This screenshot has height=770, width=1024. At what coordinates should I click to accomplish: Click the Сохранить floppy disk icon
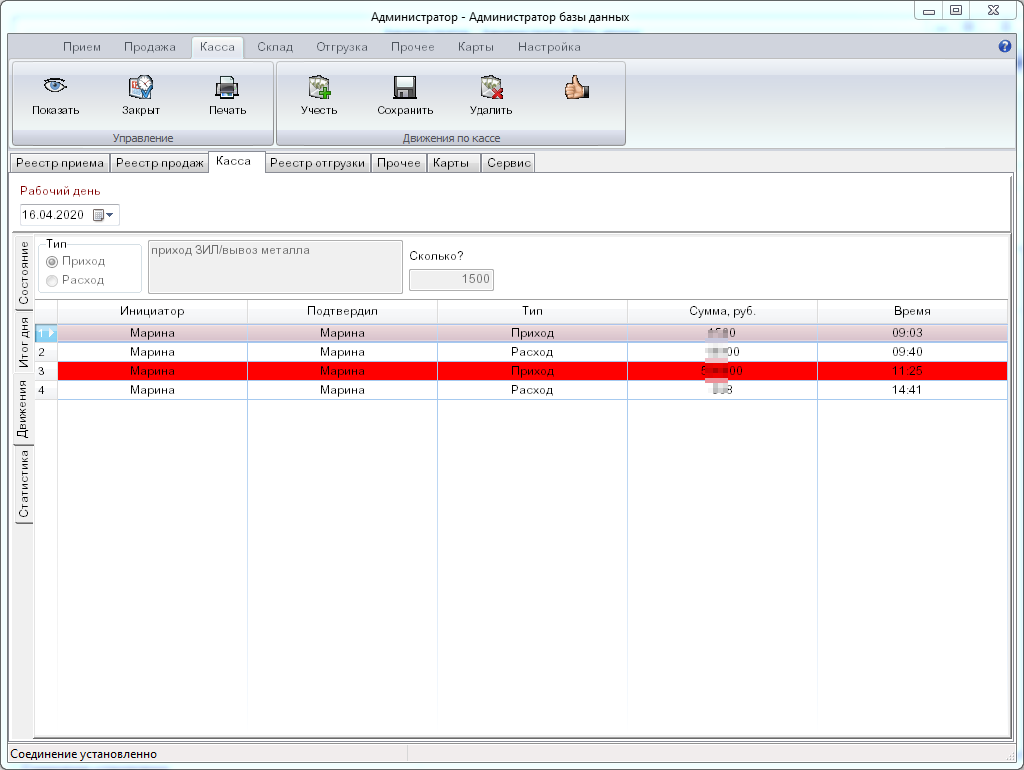point(405,87)
